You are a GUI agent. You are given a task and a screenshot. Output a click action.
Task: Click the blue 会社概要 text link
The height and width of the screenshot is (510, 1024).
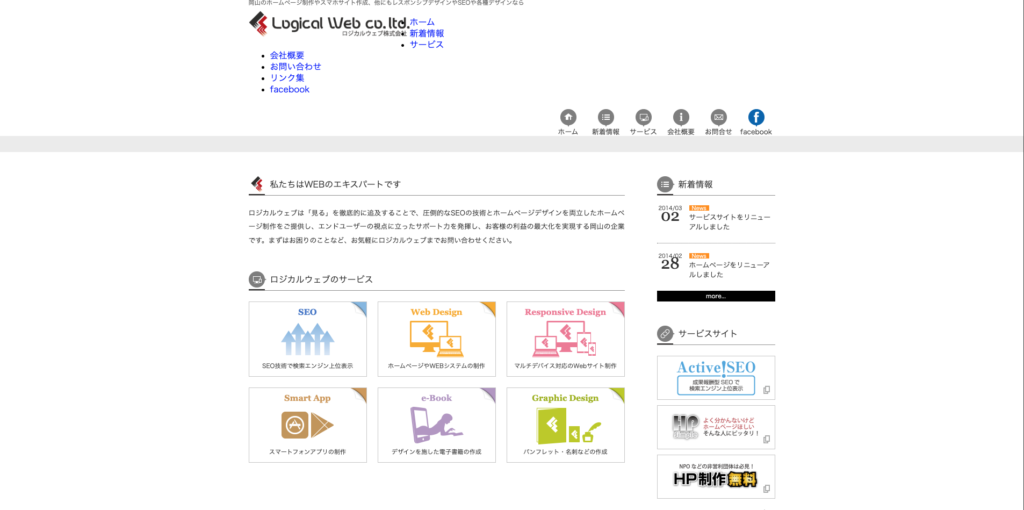(x=287, y=56)
